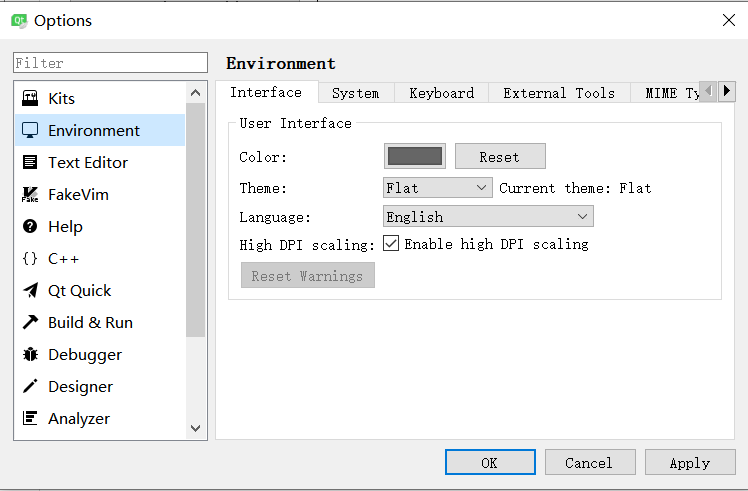Switch to the MIME Types tab
The width and height of the screenshot is (748, 491).
coord(666,93)
